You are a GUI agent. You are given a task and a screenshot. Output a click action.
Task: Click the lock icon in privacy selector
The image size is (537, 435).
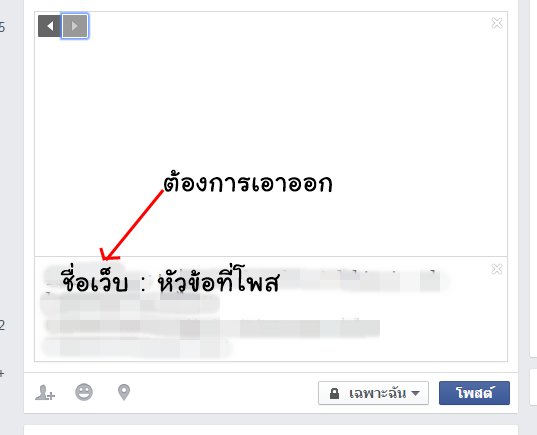click(334, 393)
